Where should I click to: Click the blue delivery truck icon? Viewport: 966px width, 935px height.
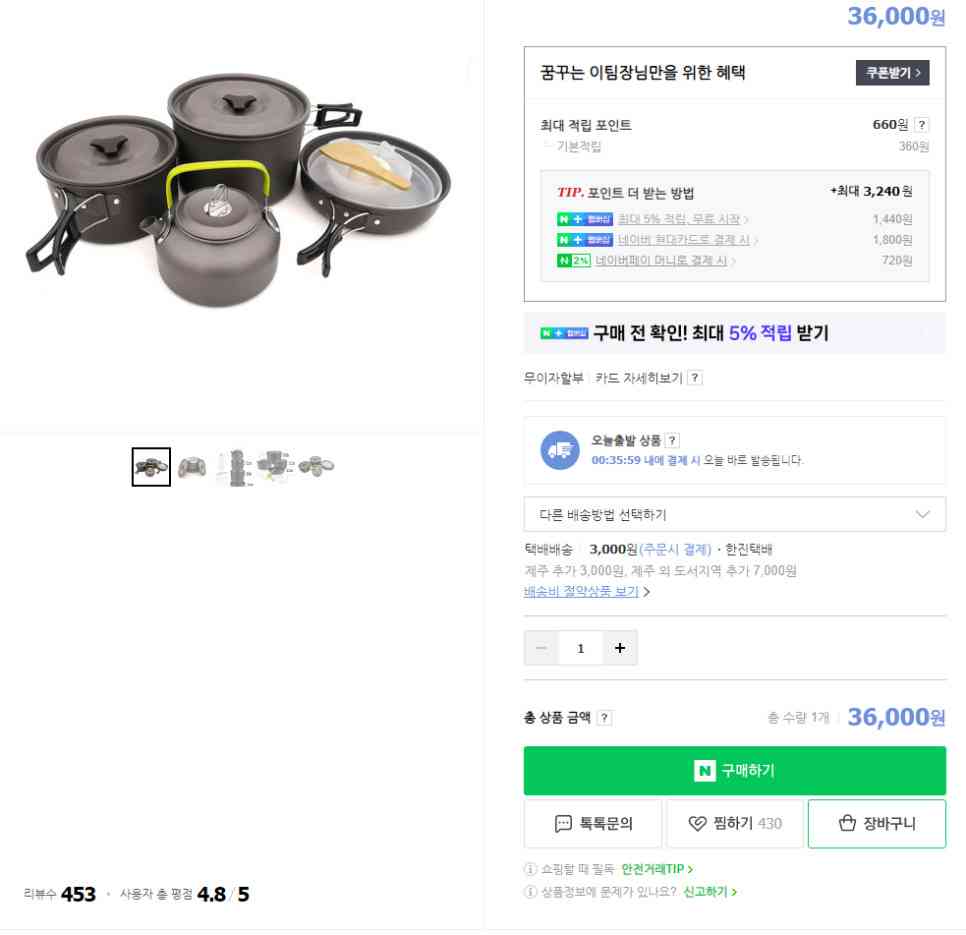[x=559, y=450]
